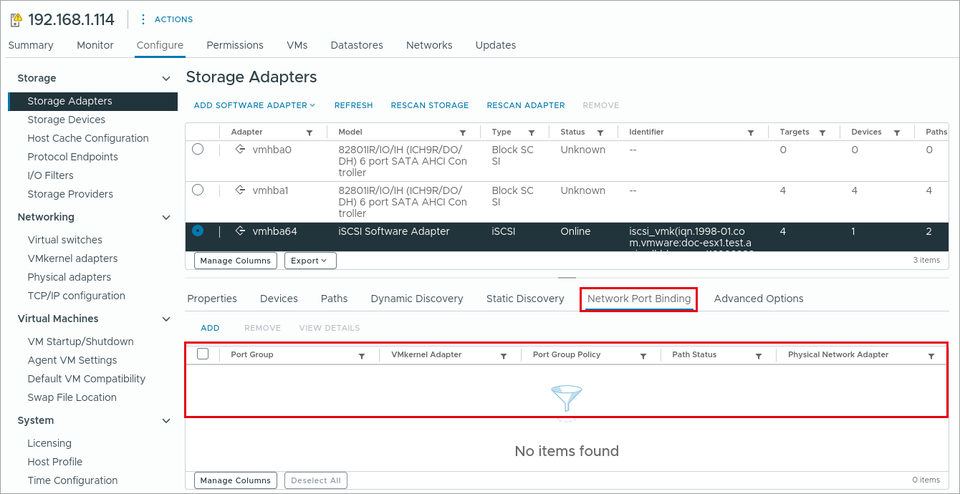Select the vmhba1 radio button
The image size is (960, 494).
click(x=198, y=190)
